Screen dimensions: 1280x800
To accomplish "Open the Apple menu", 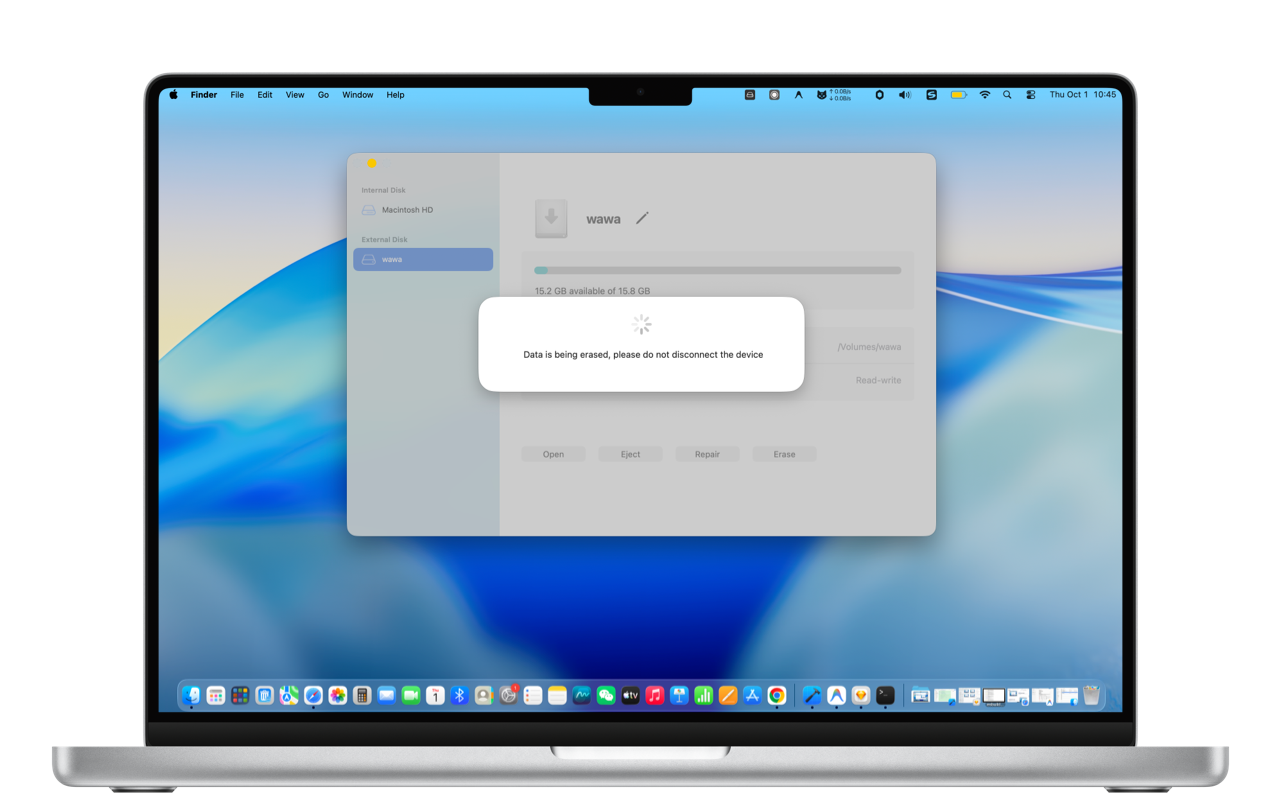I will tap(173, 95).
